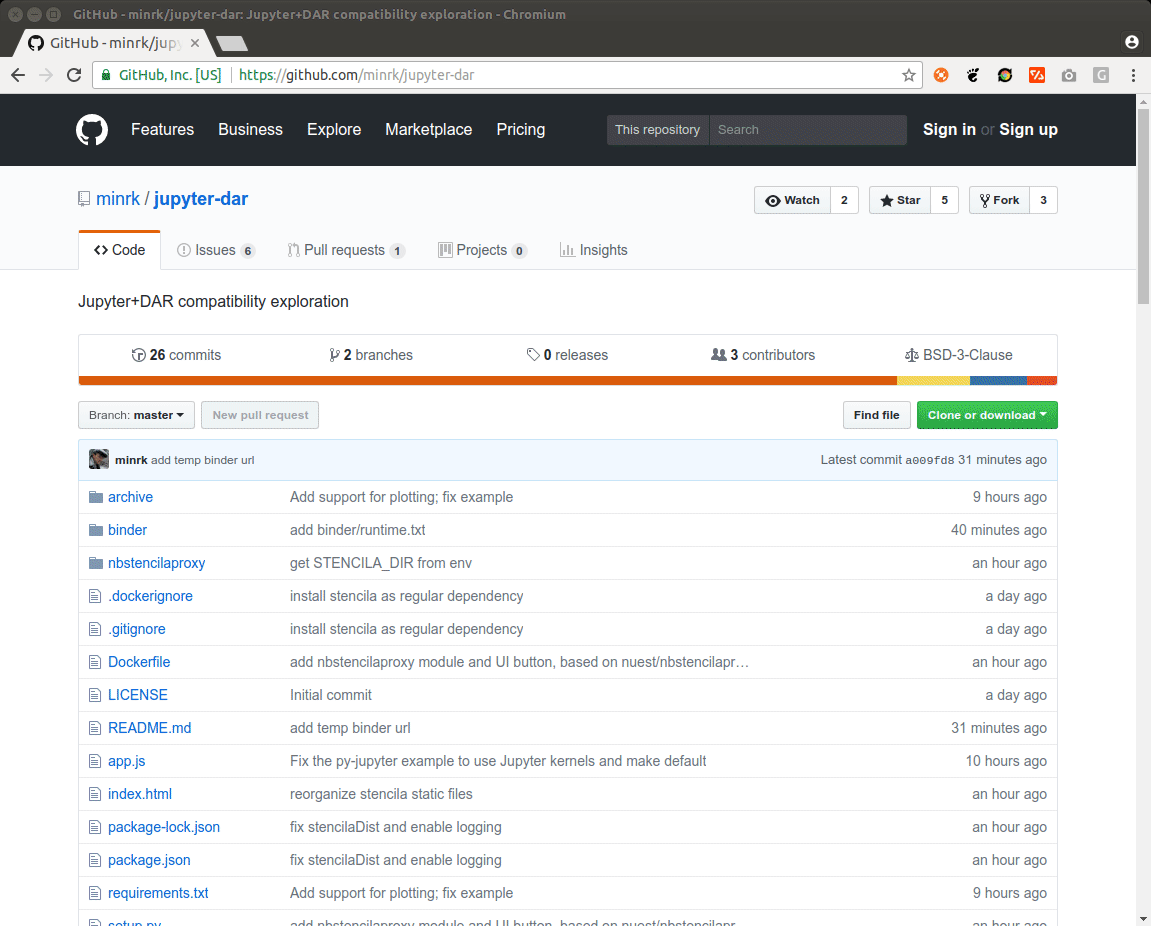
Task: Click the Find file button
Action: (876, 415)
